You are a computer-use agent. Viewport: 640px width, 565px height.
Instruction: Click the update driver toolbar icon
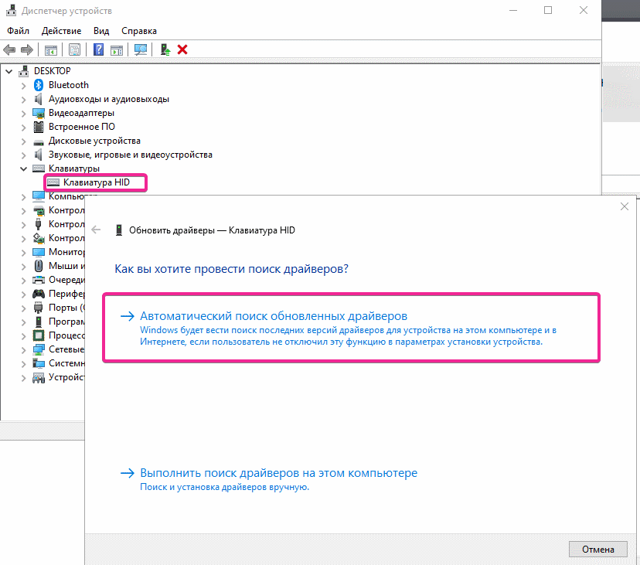pyautogui.click(x=165, y=50)
